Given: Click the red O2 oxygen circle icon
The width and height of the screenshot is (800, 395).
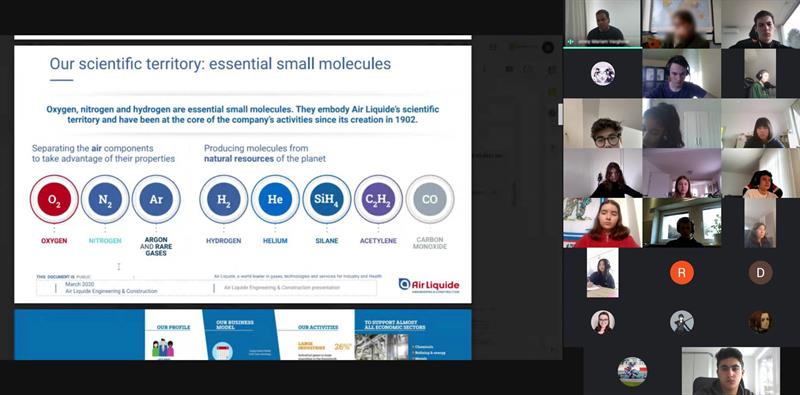Looking at the screenshot, I should tap(54, 199).
